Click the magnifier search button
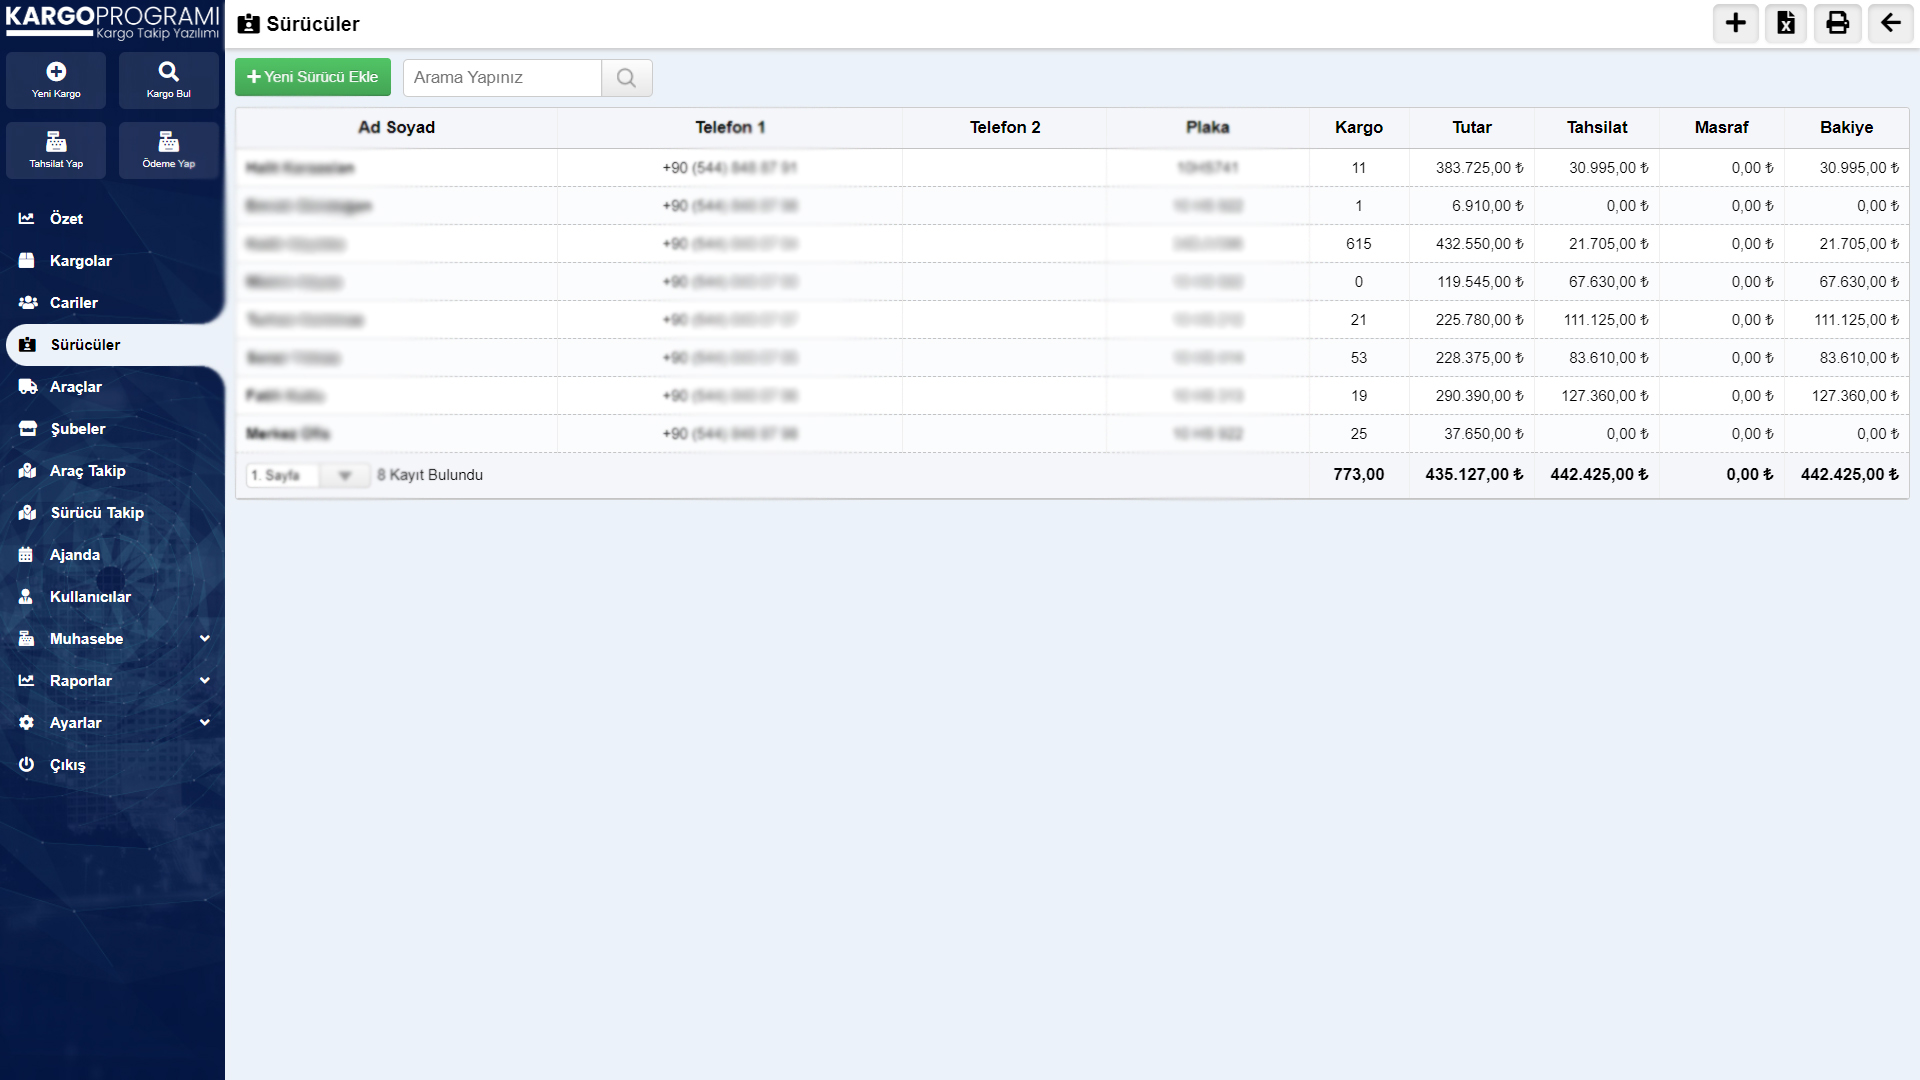This screenshot has height=1080, width=1920. 626,78
